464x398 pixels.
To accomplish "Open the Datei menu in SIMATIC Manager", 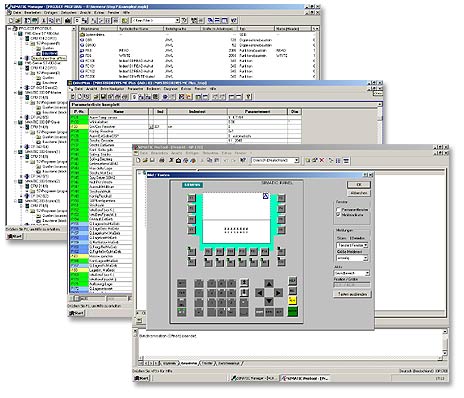I will coord(17,13).
